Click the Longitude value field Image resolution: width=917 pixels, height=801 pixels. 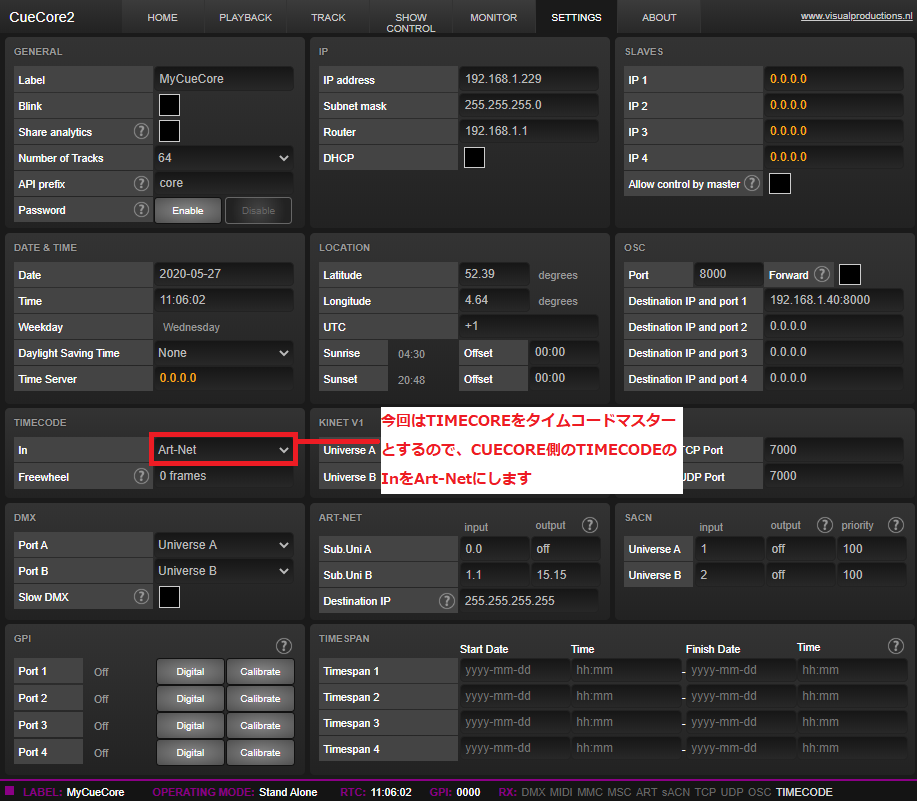[x=494, y=300]
